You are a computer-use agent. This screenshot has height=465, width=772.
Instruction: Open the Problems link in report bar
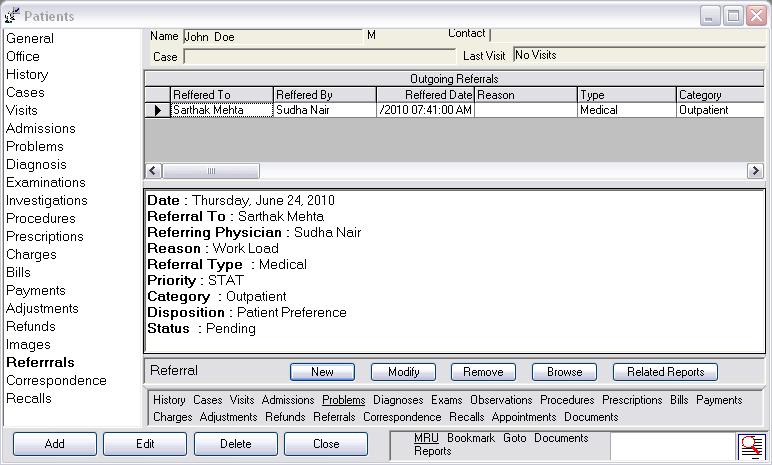[344, 400]
